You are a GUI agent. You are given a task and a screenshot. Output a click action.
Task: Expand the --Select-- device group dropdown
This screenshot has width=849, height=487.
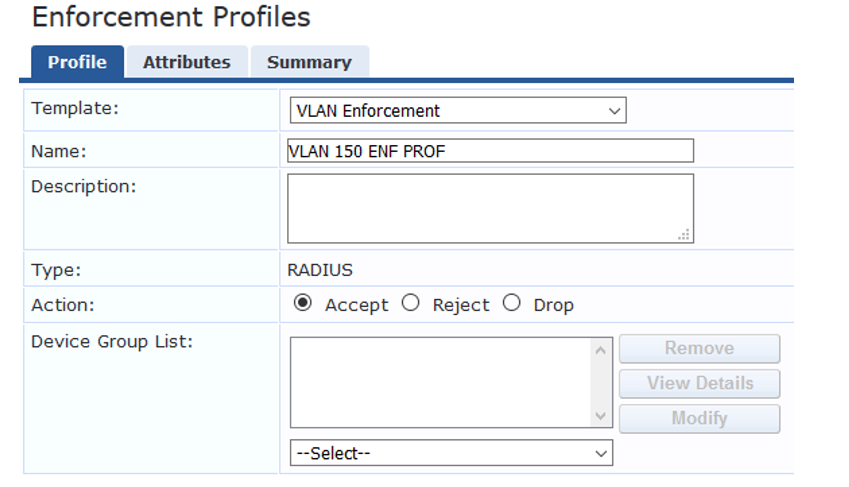(451, 453)
